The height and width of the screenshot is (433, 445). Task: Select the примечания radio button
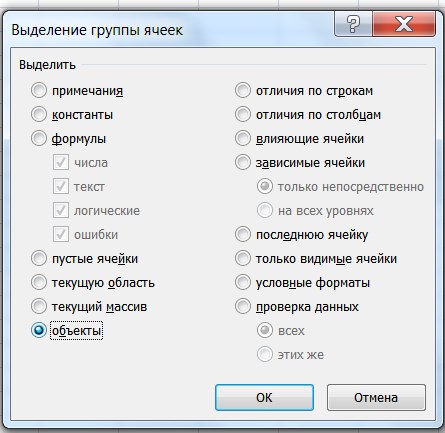click(x=39, y=90)
